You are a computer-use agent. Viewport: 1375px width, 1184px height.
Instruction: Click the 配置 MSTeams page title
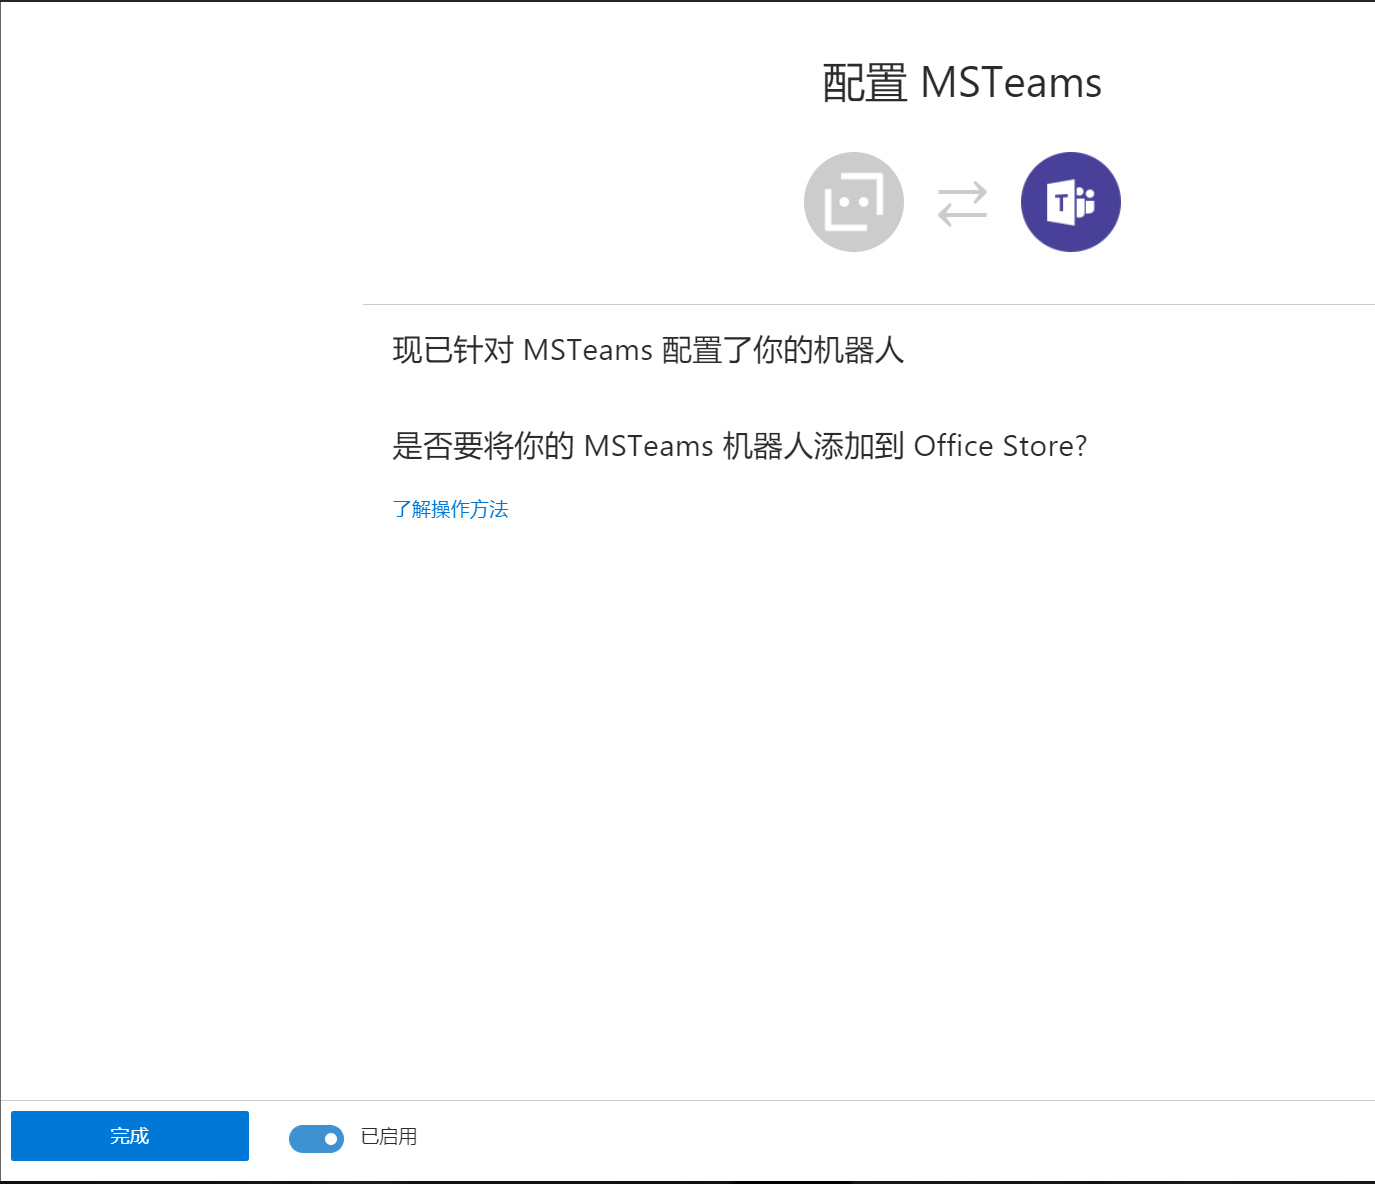[961, 82]
